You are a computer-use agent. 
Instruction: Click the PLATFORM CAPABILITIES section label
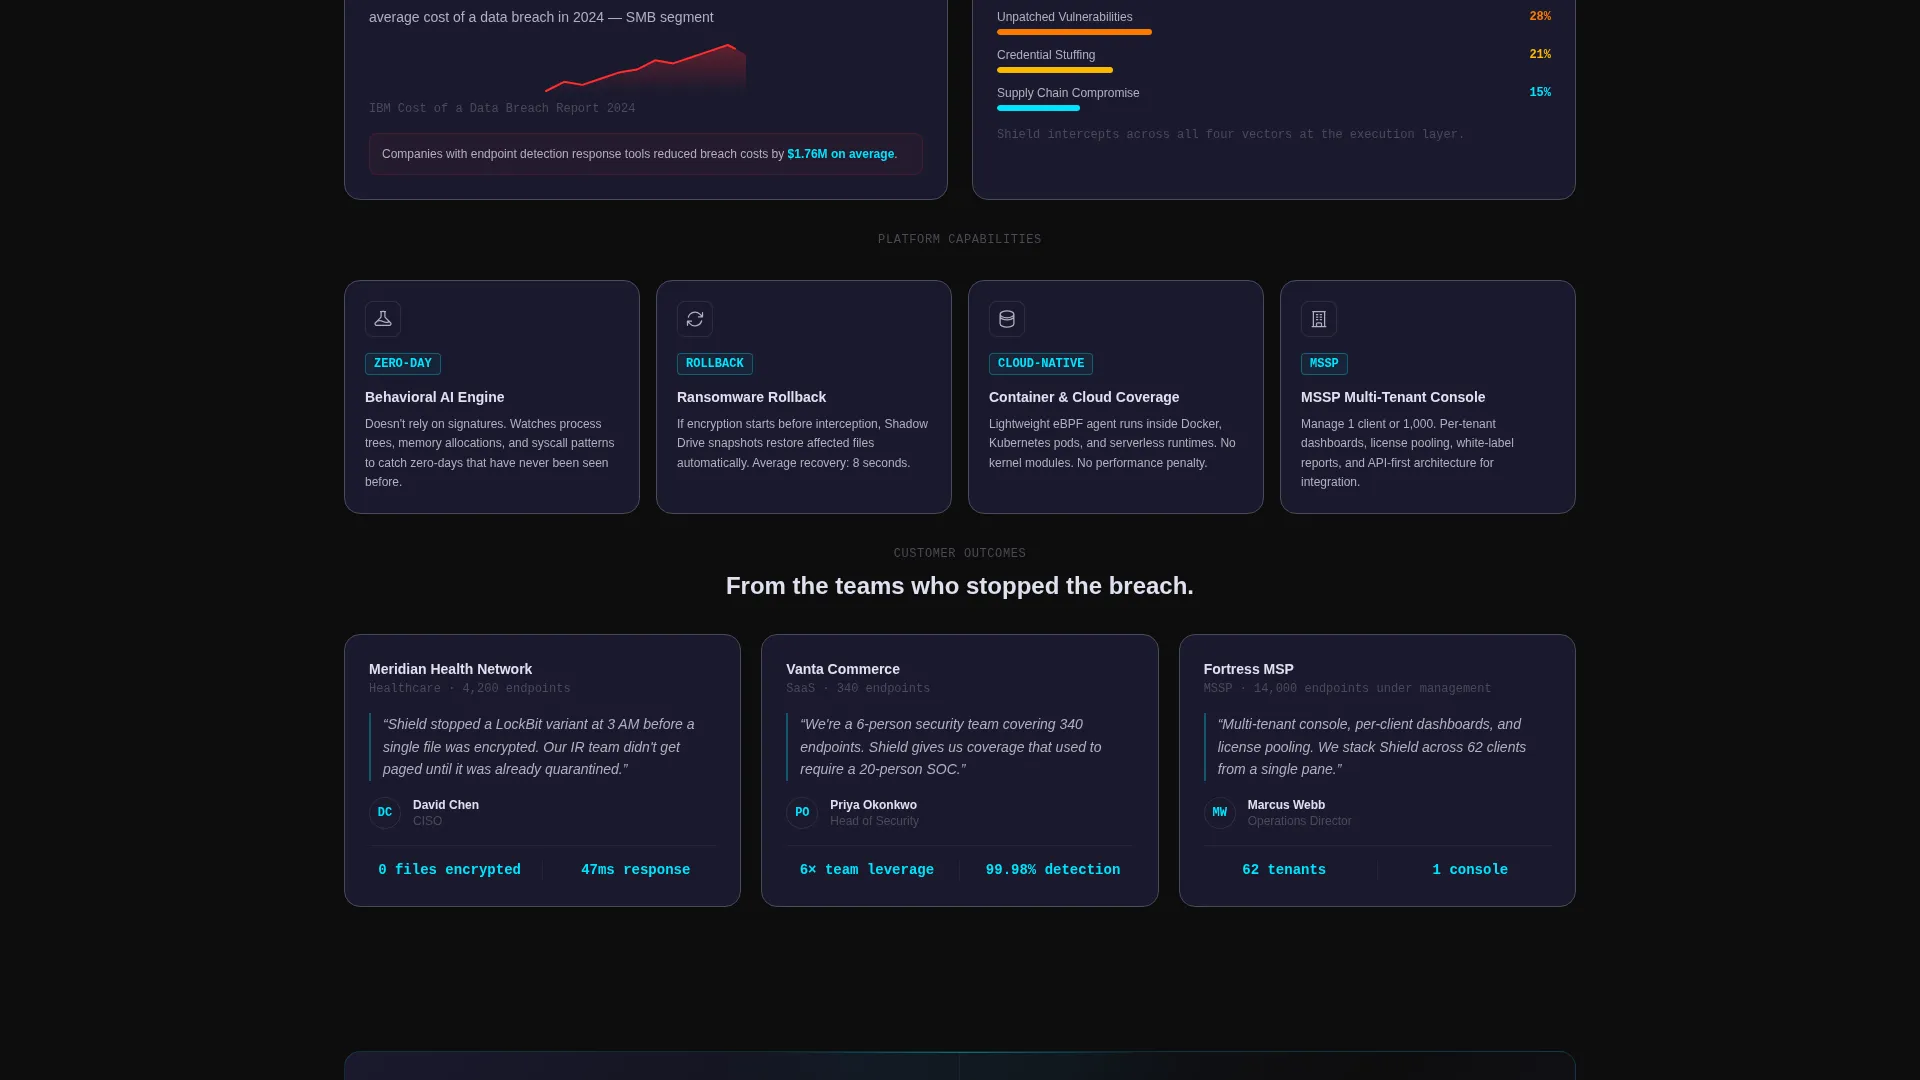[960, 240]
